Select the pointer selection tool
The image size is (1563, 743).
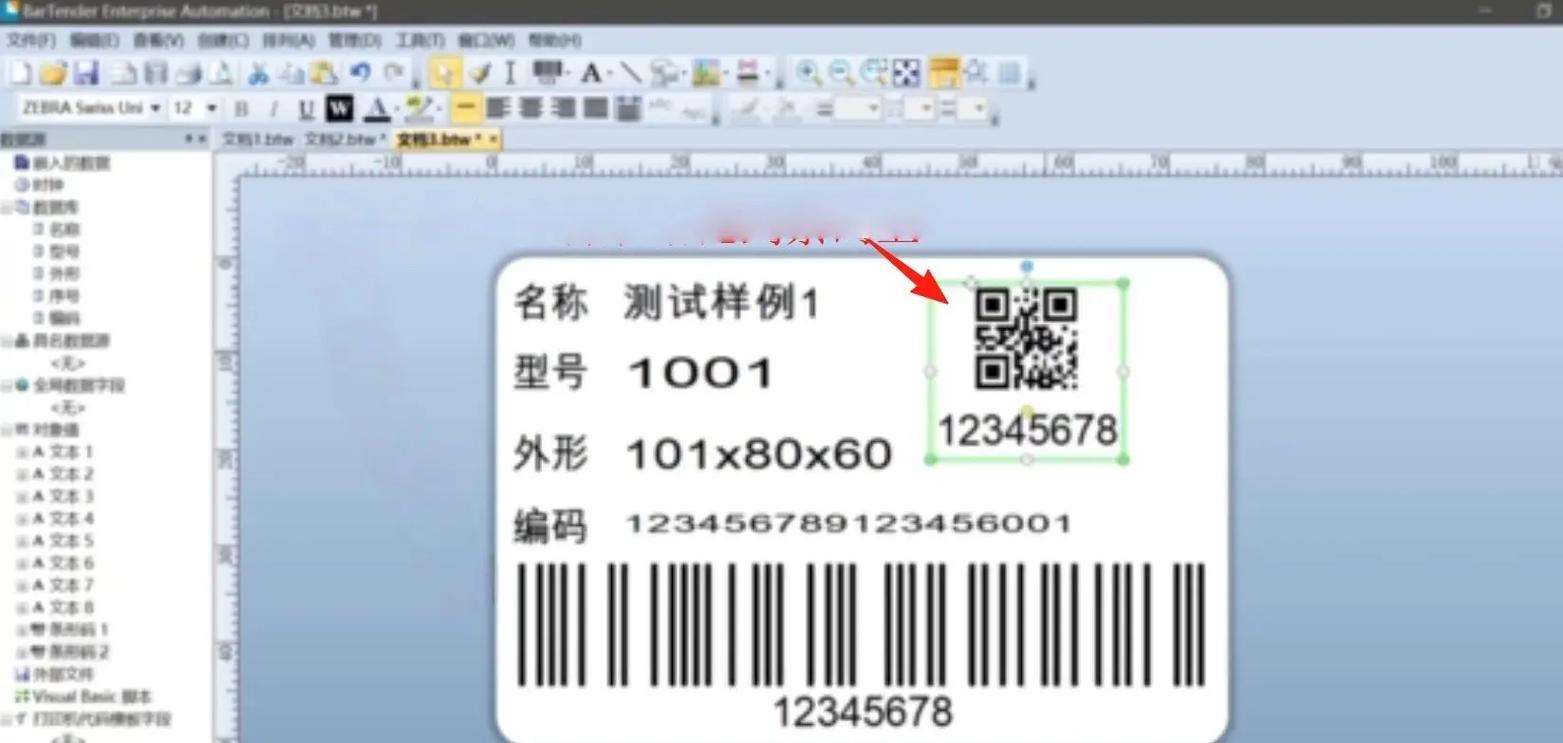443,73
